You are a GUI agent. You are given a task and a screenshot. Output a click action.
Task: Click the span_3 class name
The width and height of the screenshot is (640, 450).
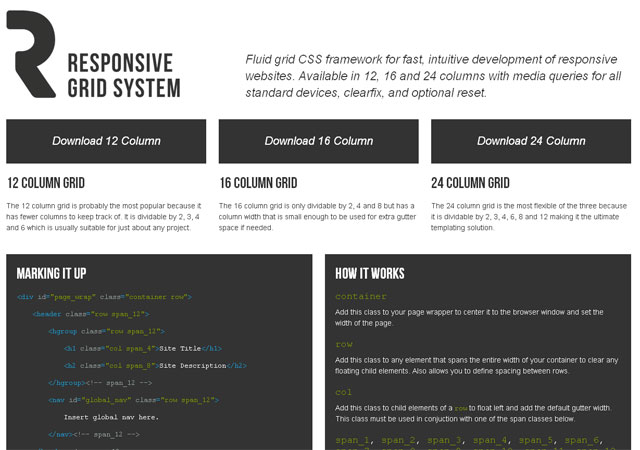(444, 440)
